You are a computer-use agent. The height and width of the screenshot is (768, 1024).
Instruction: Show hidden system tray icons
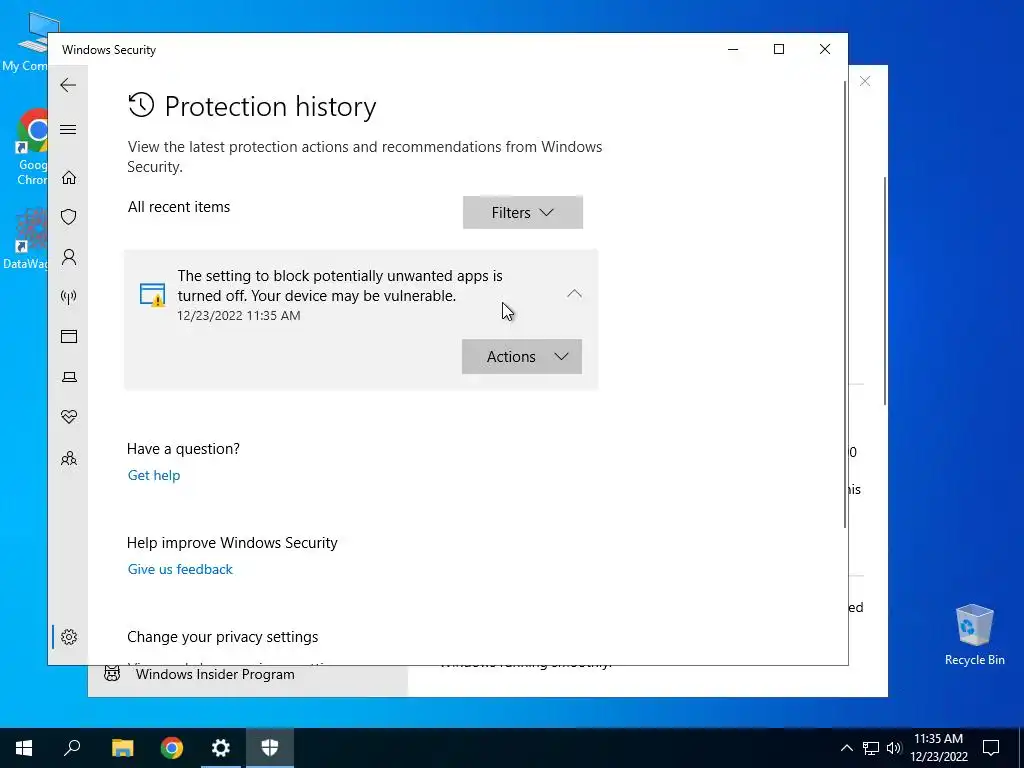coord(846,748)
